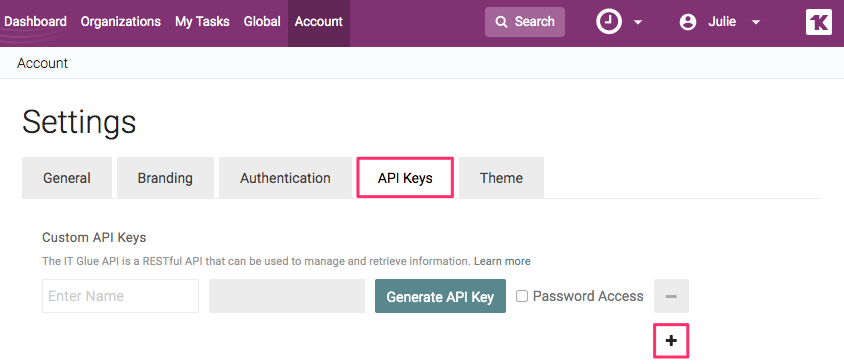Follow the Learn more link

502,261
